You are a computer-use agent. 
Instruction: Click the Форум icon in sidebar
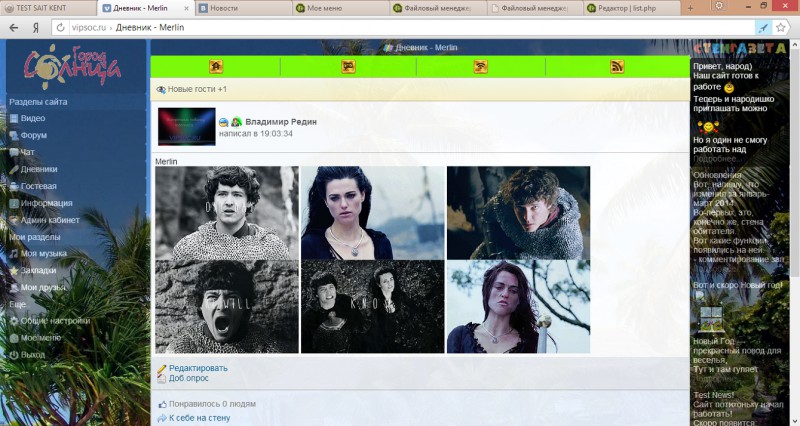coord(14,135)
